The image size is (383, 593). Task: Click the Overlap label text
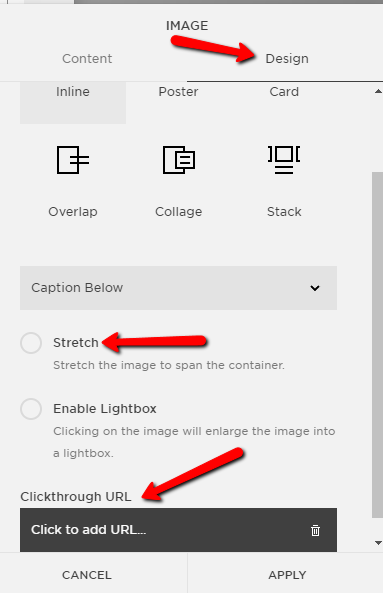point(73,212)
